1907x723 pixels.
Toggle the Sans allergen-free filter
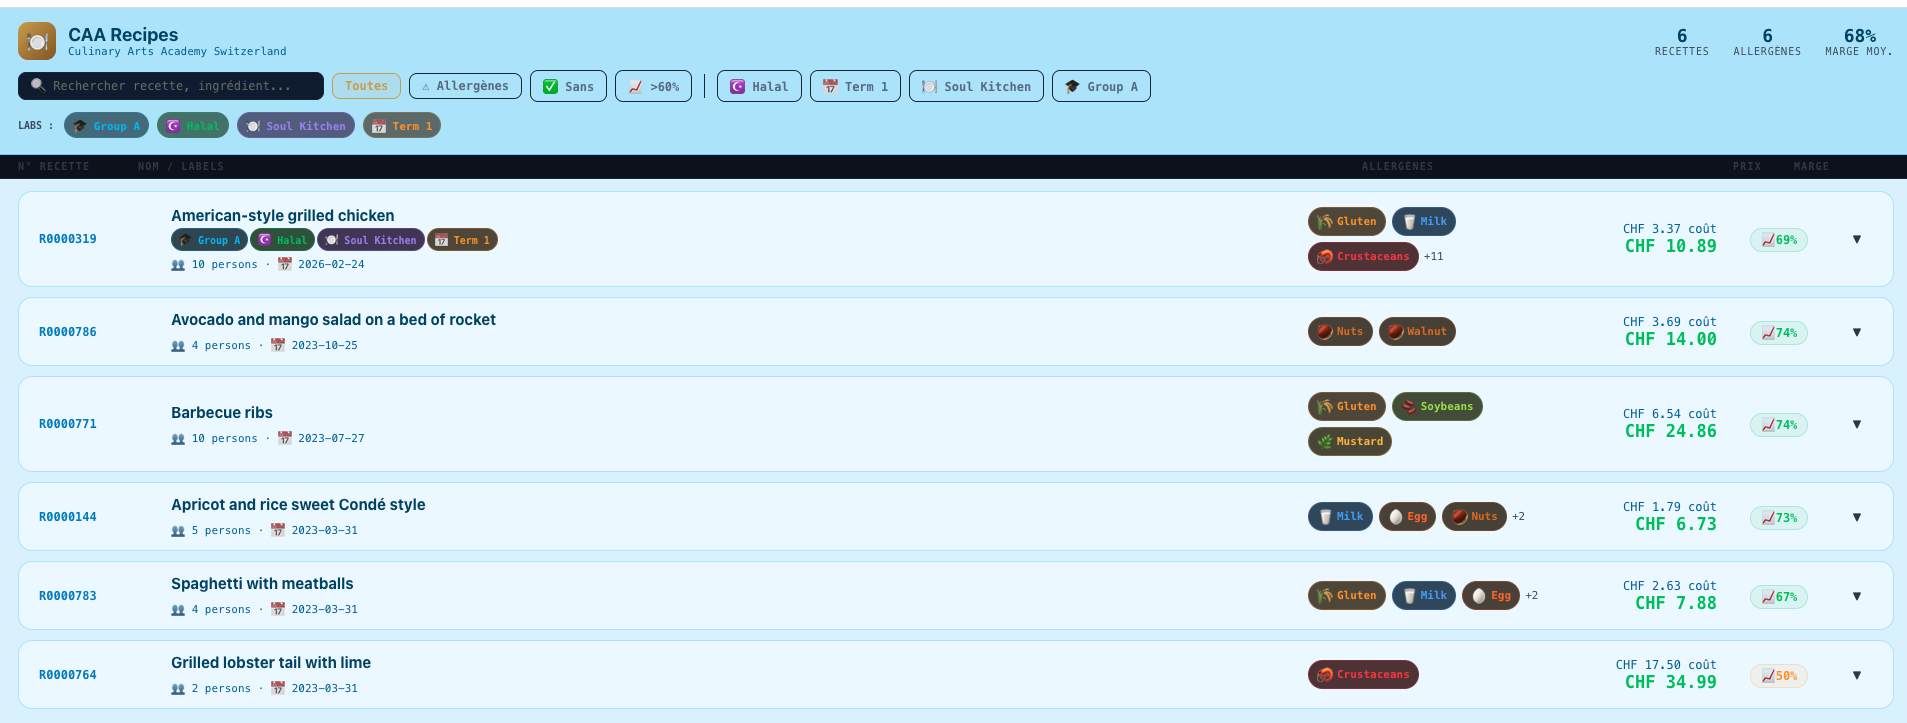[x=568, y=87]
